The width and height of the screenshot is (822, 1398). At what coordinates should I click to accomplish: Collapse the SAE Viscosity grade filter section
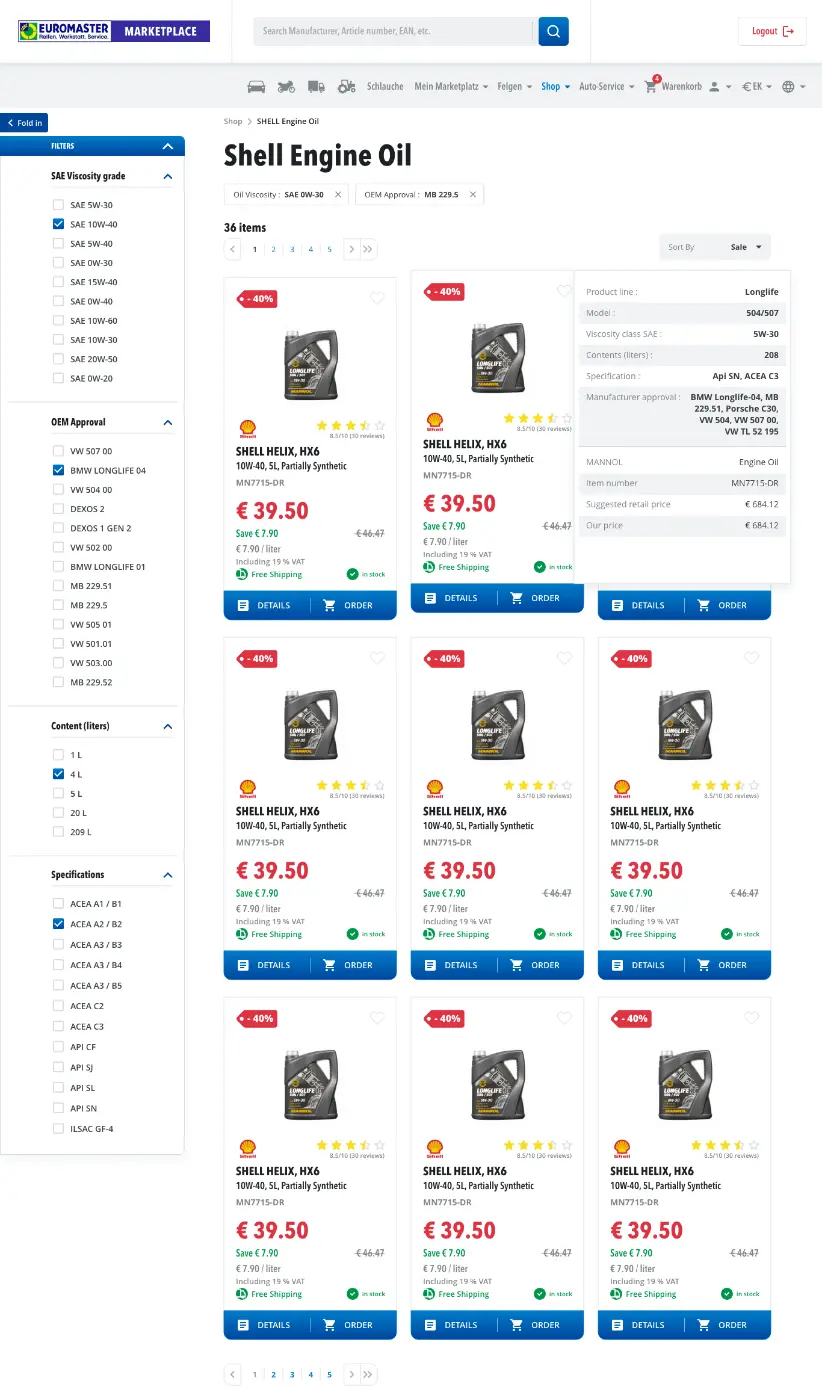coord(168,176)
